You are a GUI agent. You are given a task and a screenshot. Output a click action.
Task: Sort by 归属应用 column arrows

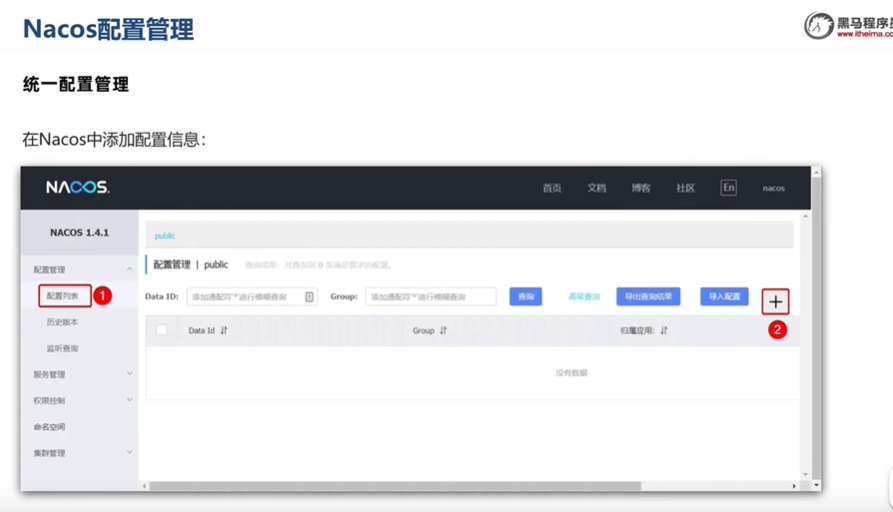click(x=664, y=330)
